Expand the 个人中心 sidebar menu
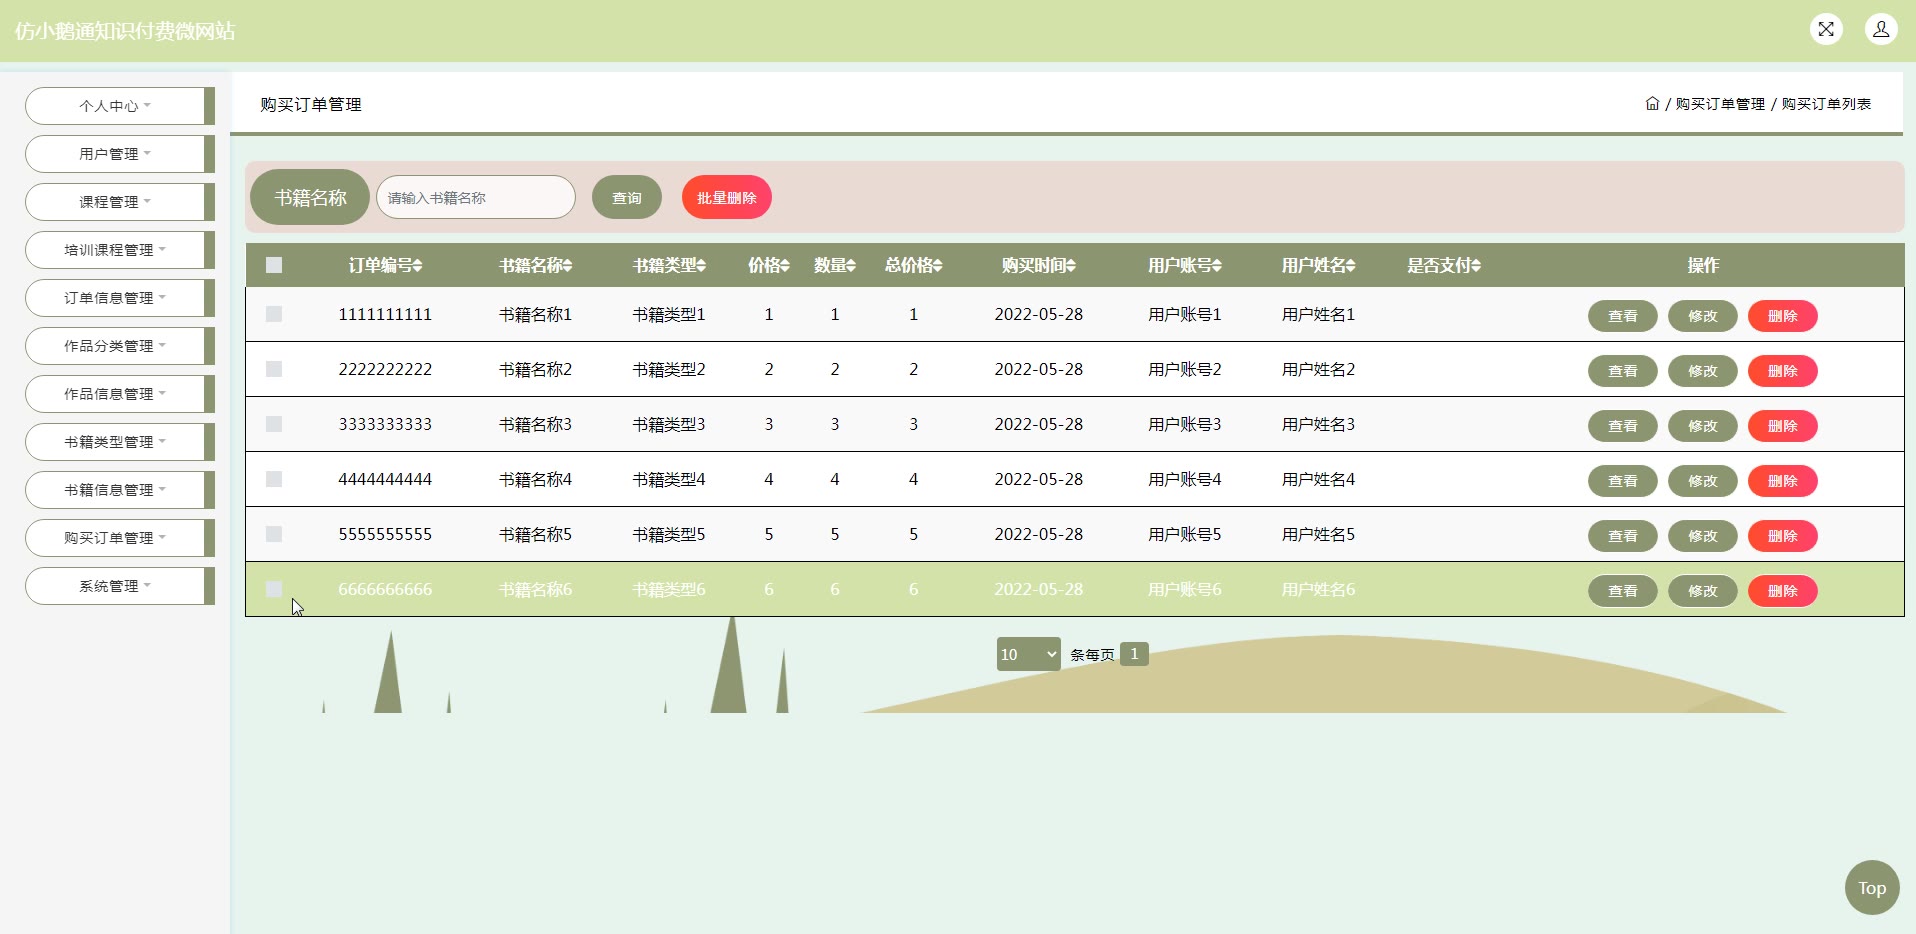Screen dimensions: 1916x934 (x=115, y=106)
